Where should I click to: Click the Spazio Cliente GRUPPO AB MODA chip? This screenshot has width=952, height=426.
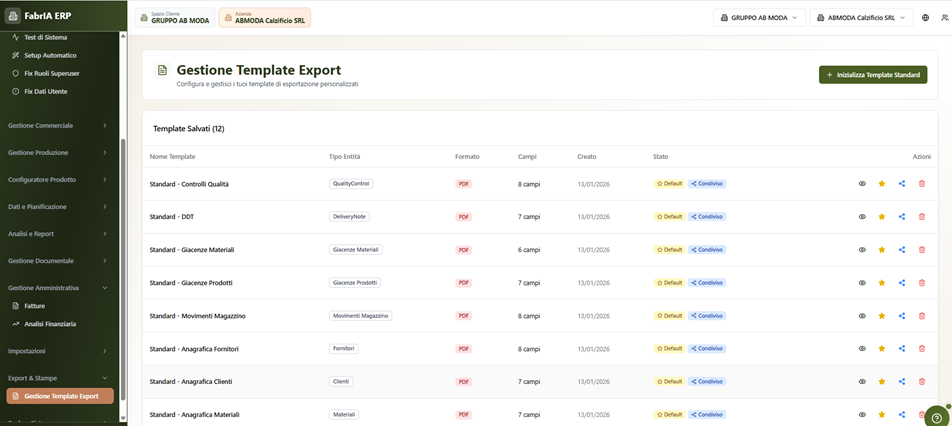[x=175, y=18]
